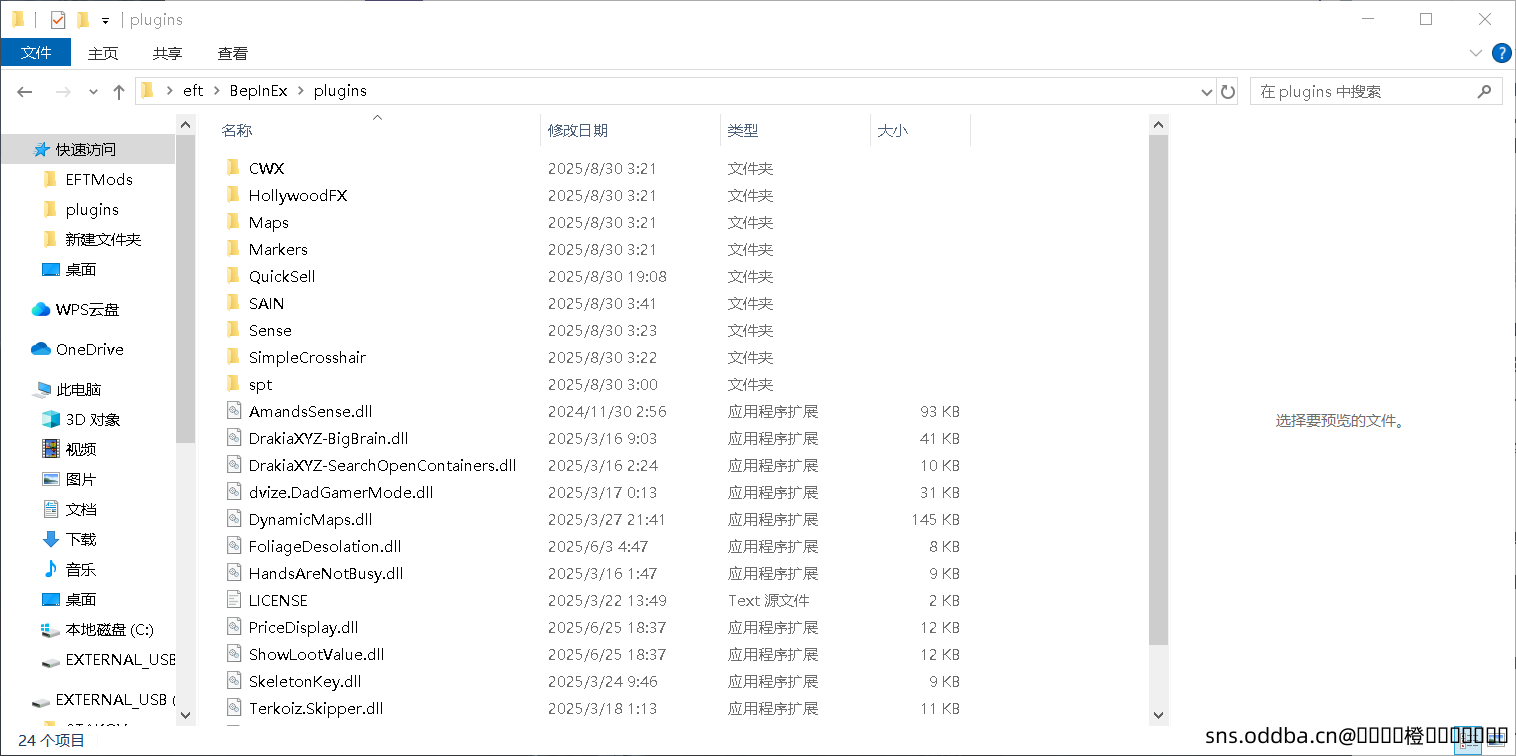Viewport: 1516px width, 756px height.
Task: Click file name HandsAreNotBusy.dll
Action: pos(326,573)
